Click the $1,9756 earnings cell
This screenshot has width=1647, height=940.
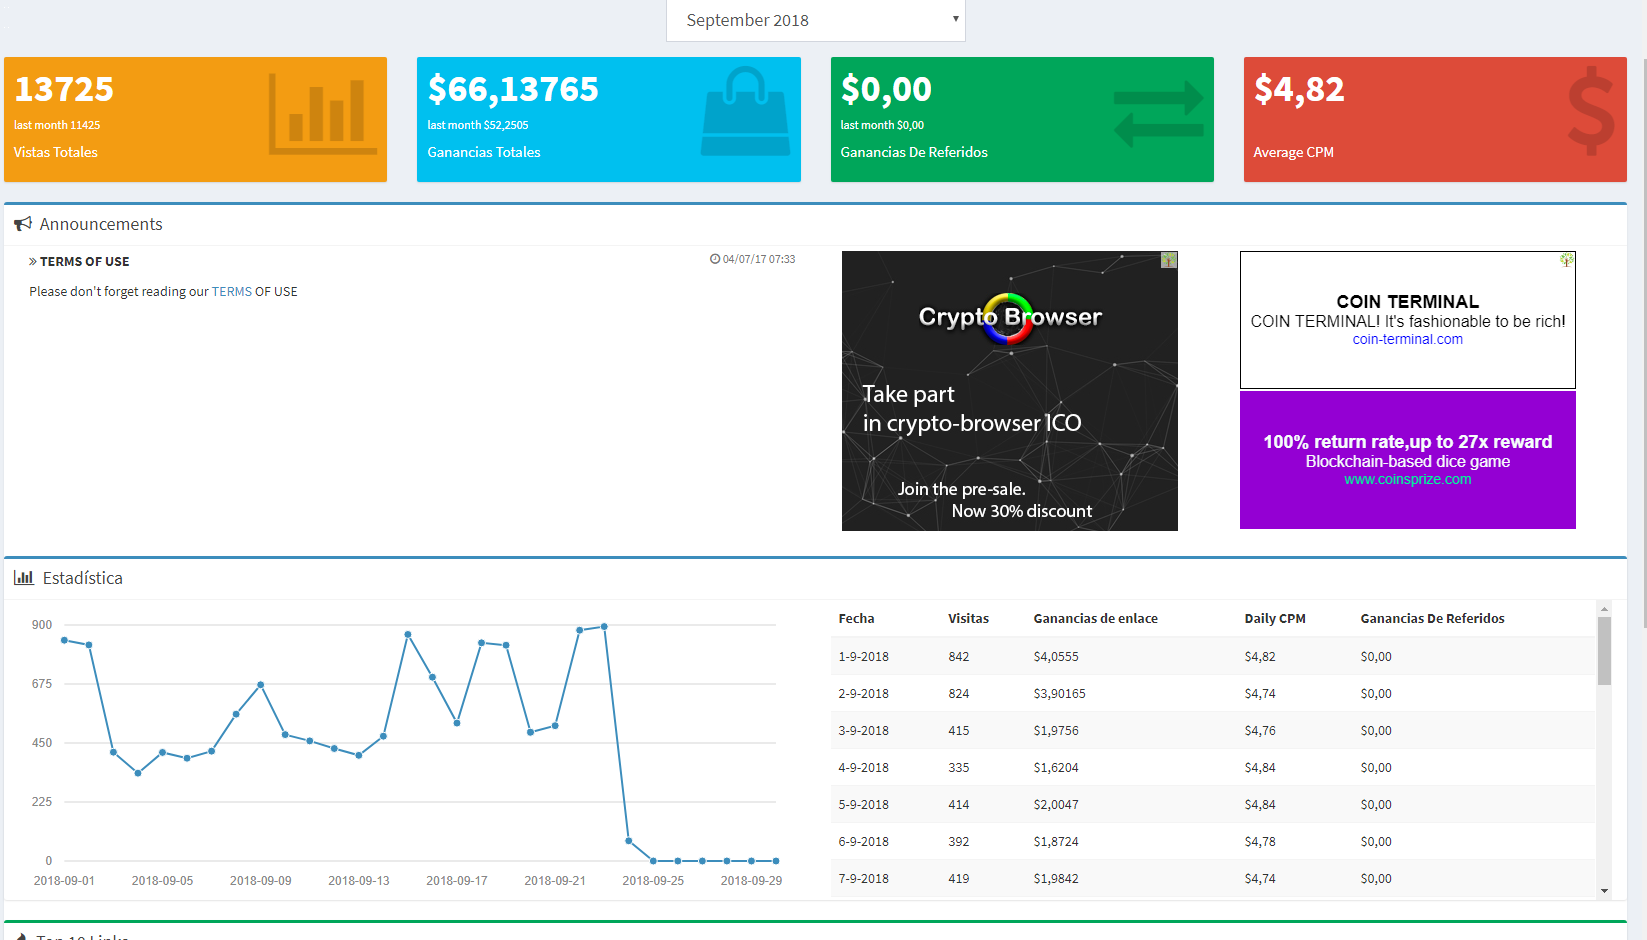[1056, 731]
